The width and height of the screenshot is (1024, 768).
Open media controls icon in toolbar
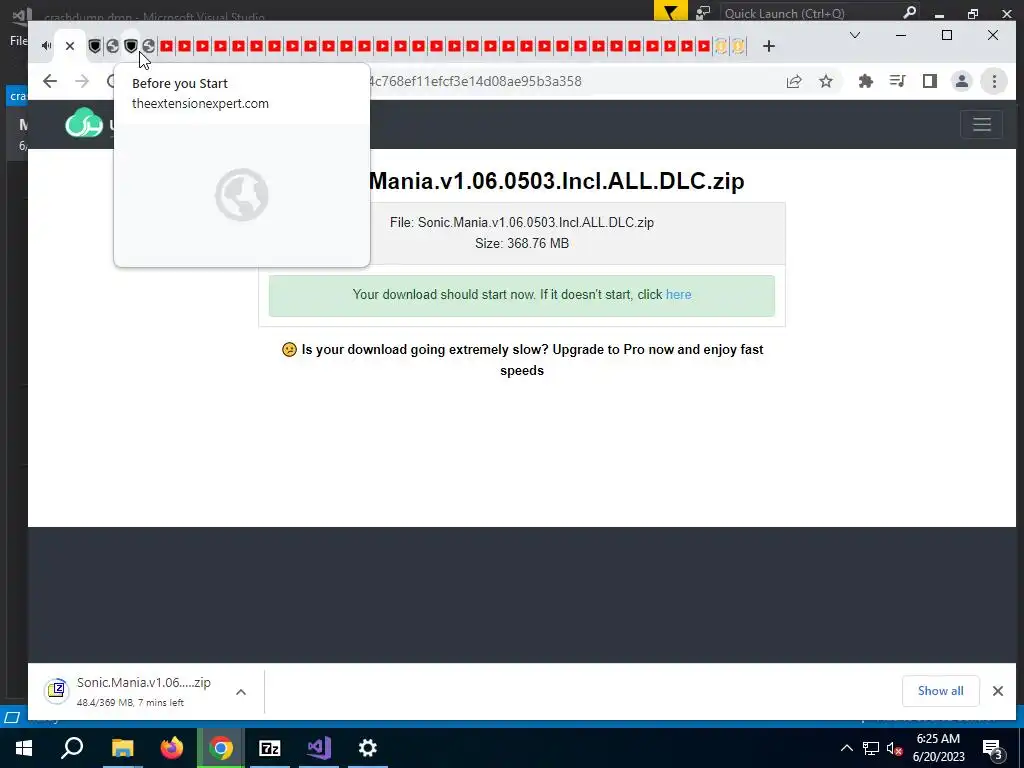pyautogui.click(x=897, y=81)
